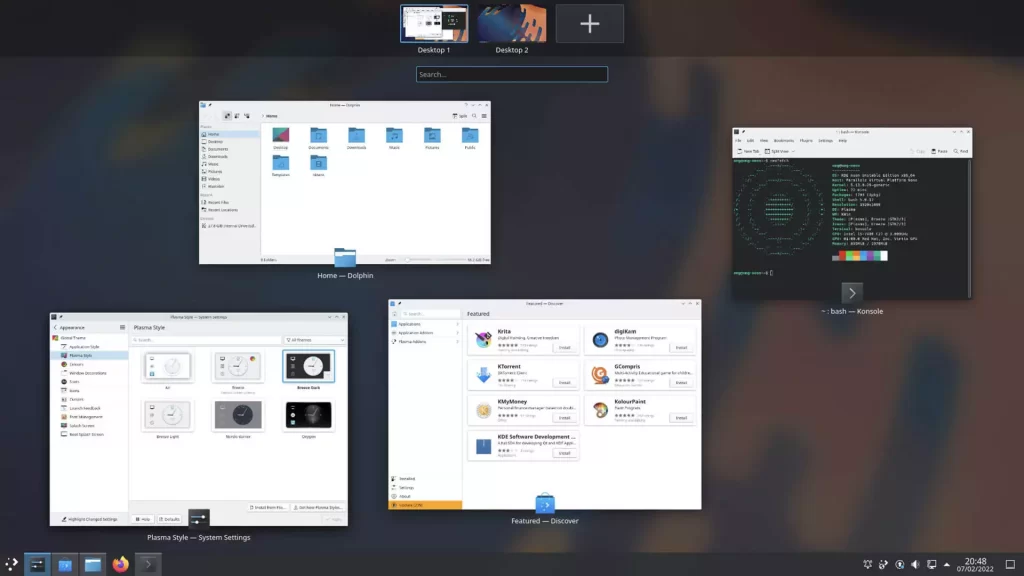Click Highlight Changed Settings button

click(89, 519)
